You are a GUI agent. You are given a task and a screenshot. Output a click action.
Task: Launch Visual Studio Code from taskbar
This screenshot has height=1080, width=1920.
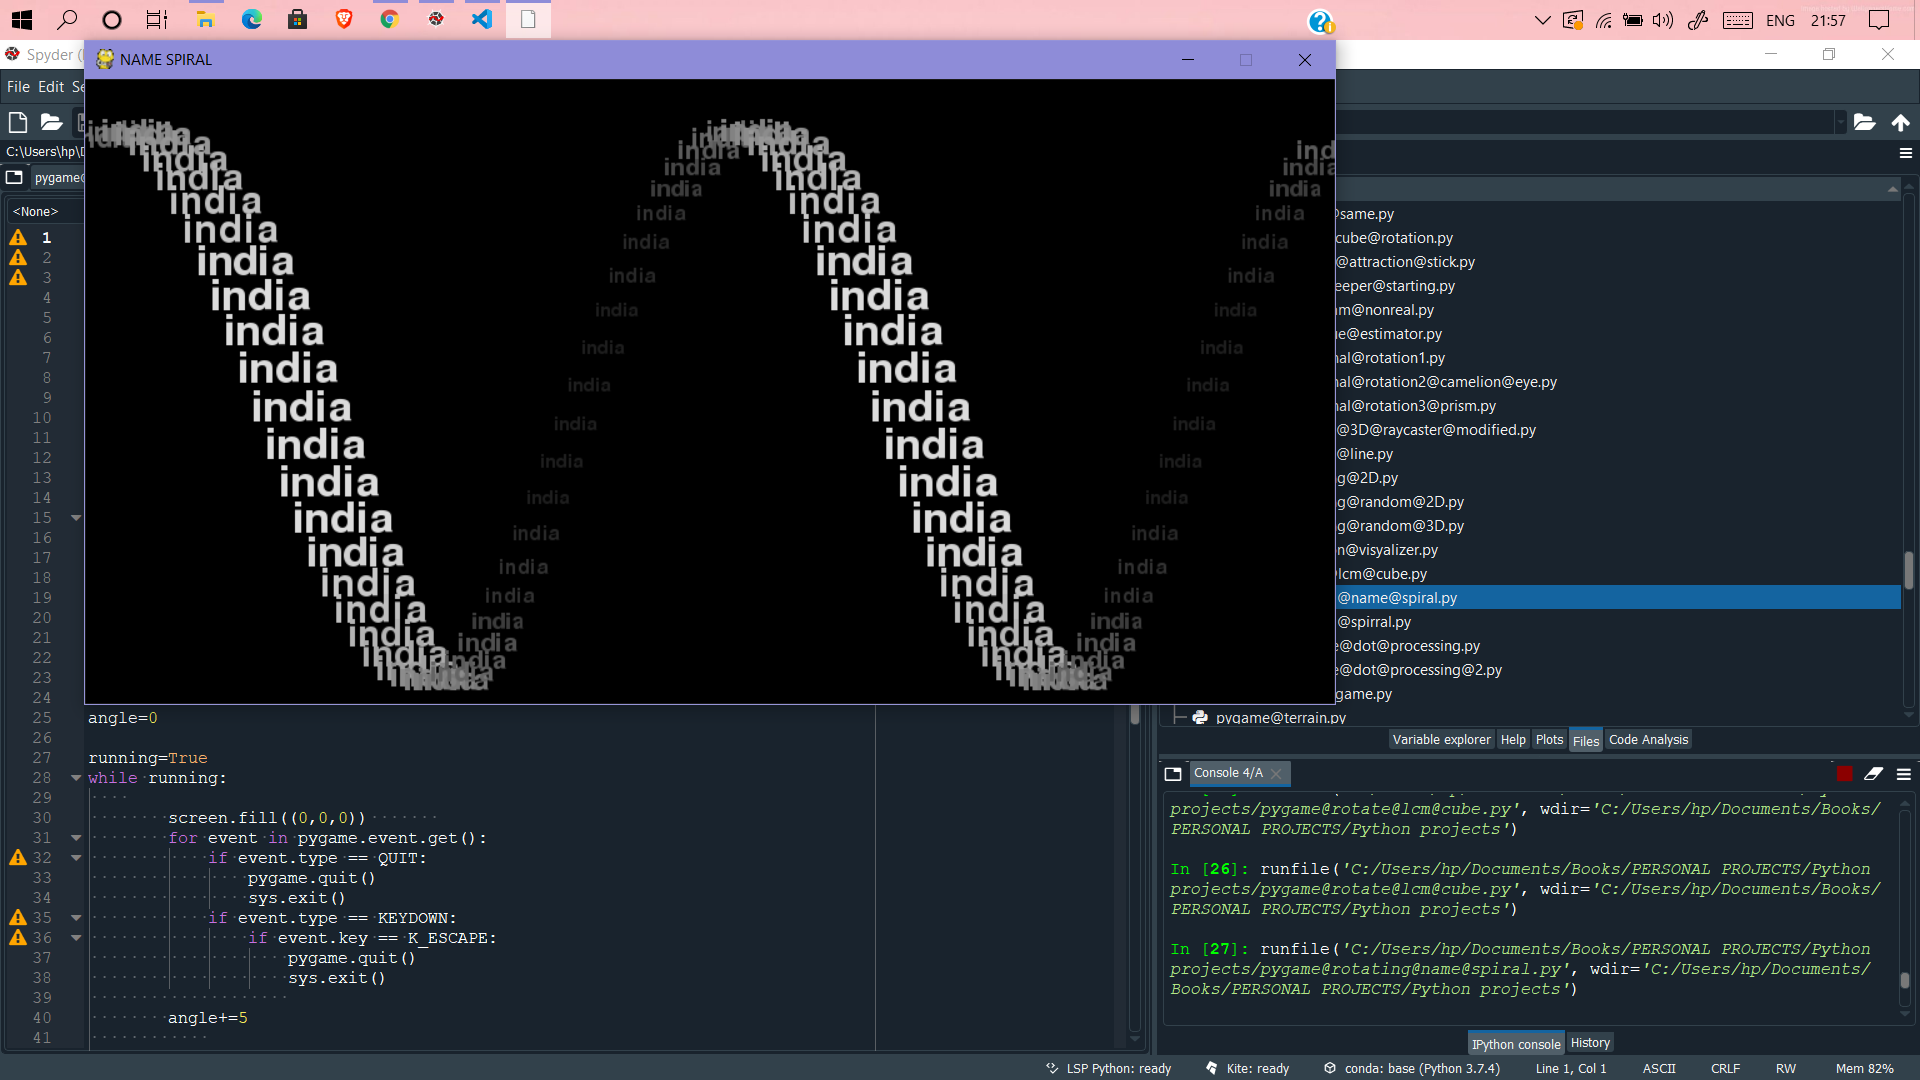(x=482, y=19)
